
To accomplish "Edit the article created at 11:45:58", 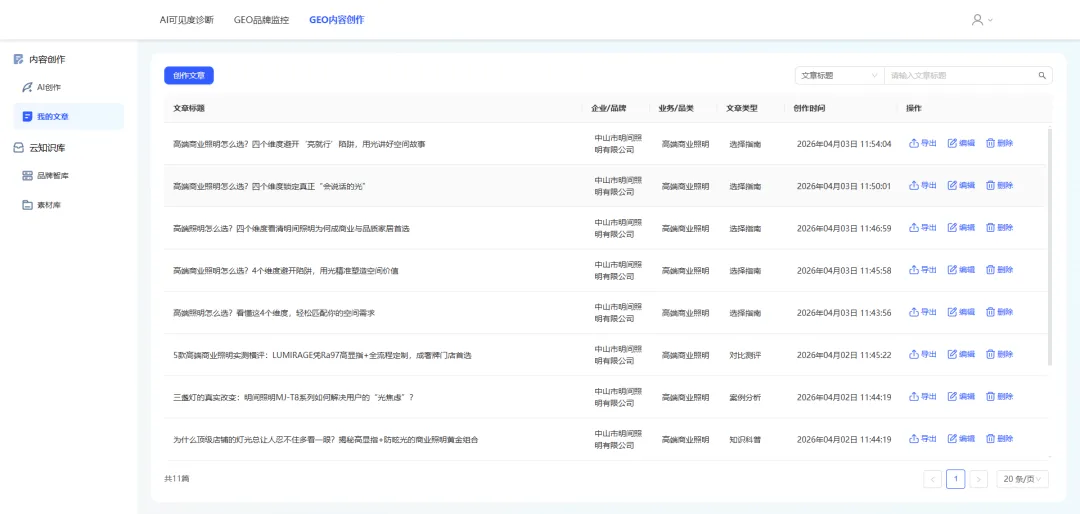I will tap(962, 270).
